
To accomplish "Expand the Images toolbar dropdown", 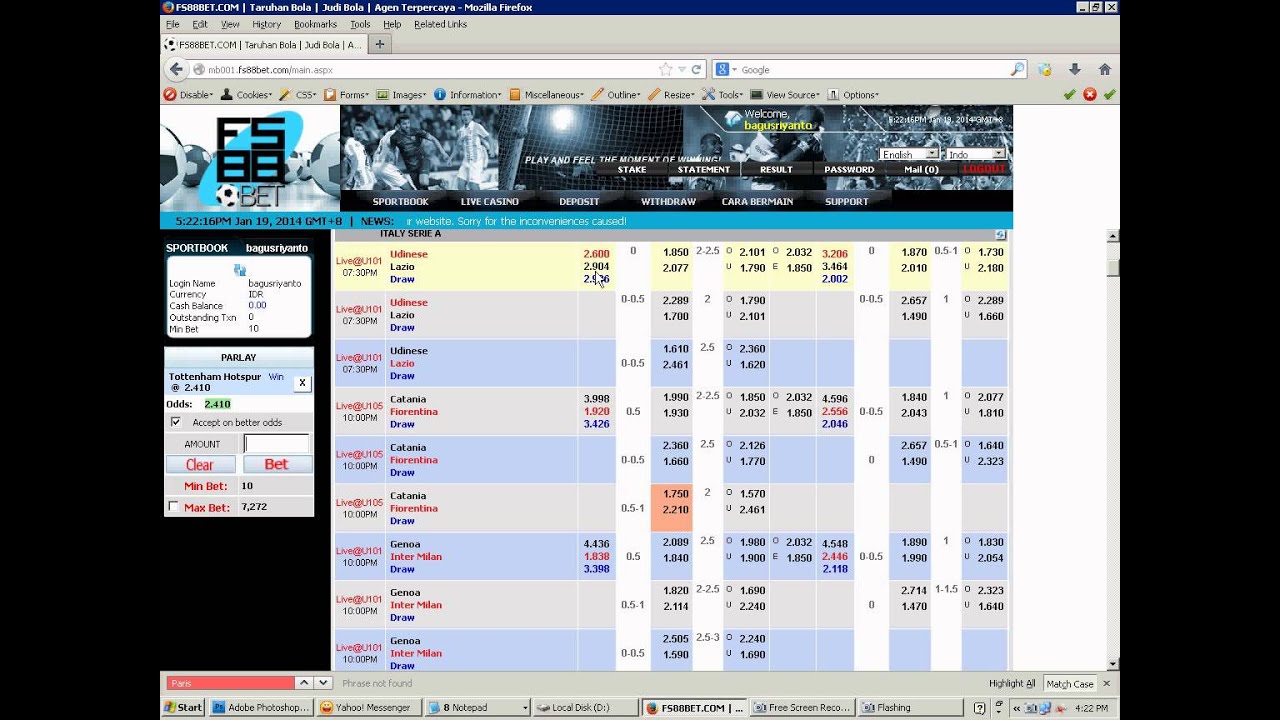I will point(401,95).
